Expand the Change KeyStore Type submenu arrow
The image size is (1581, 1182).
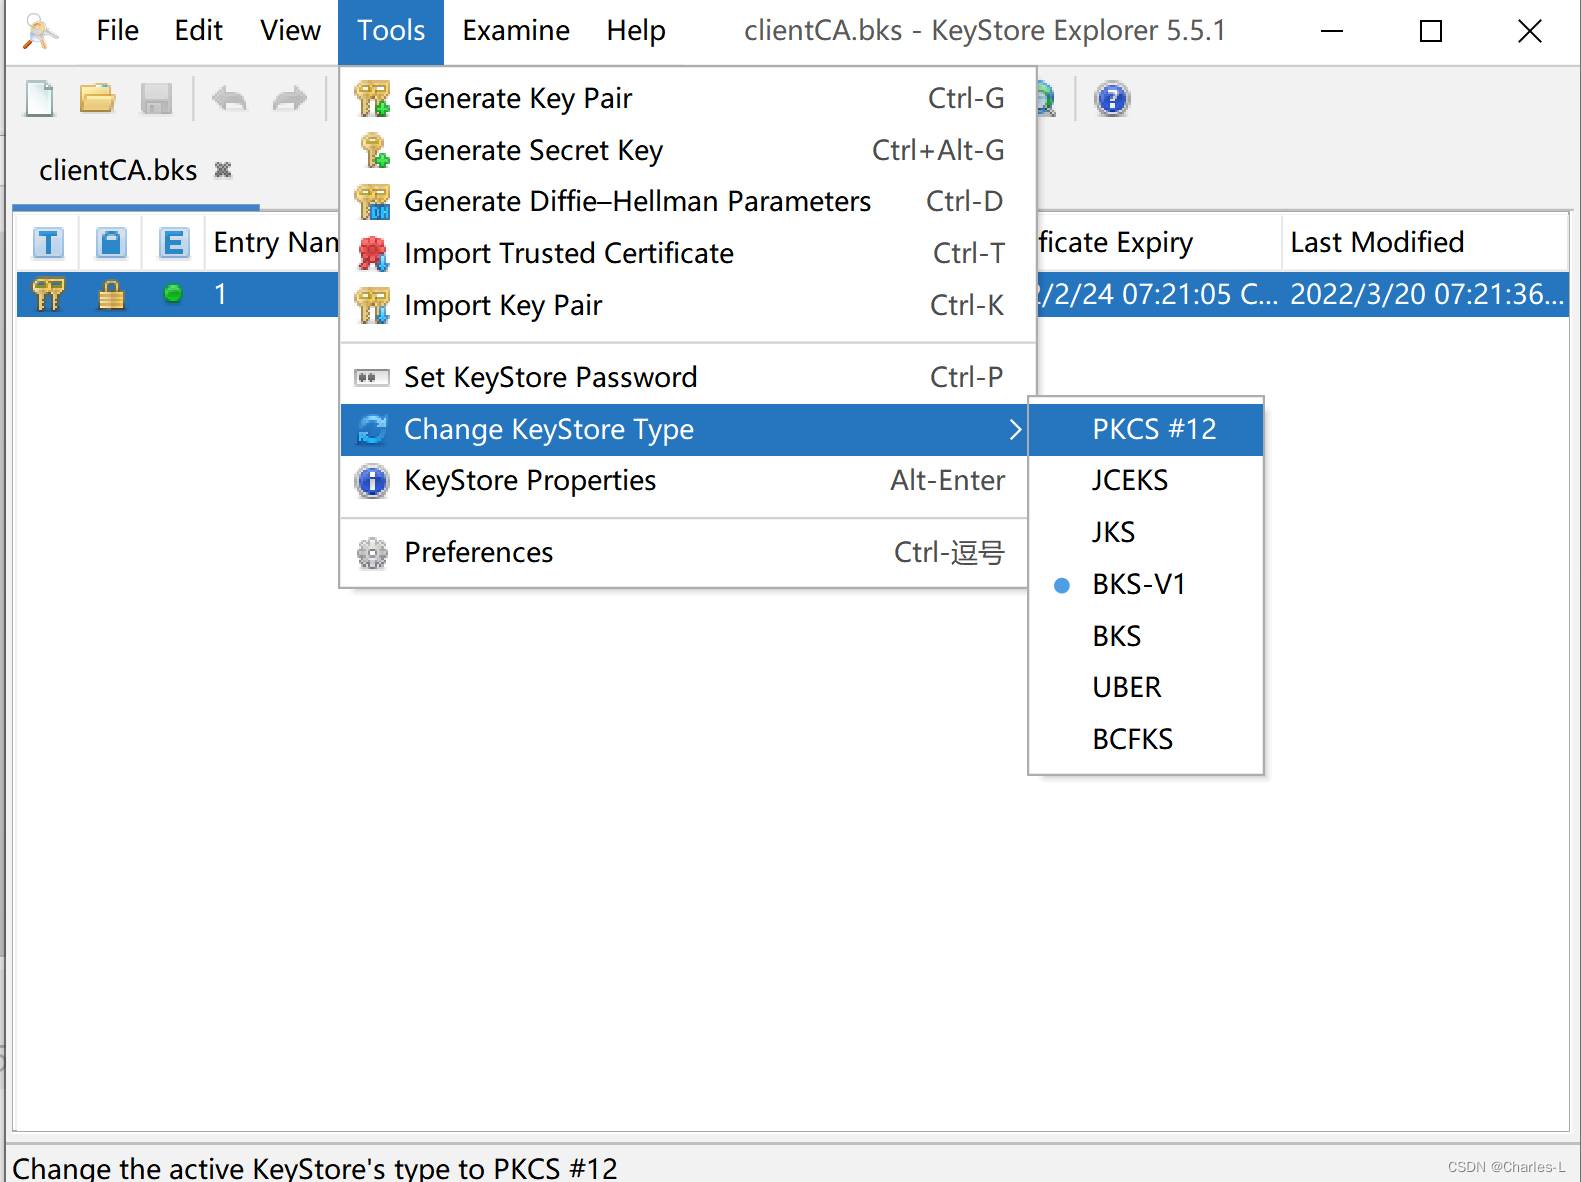(1015, 429)
